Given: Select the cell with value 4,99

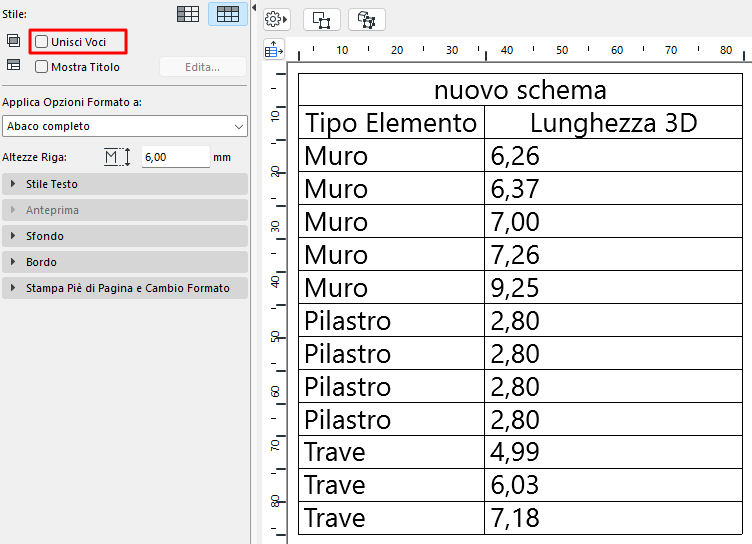Looking at the screenshot, I should pos(613,452).
